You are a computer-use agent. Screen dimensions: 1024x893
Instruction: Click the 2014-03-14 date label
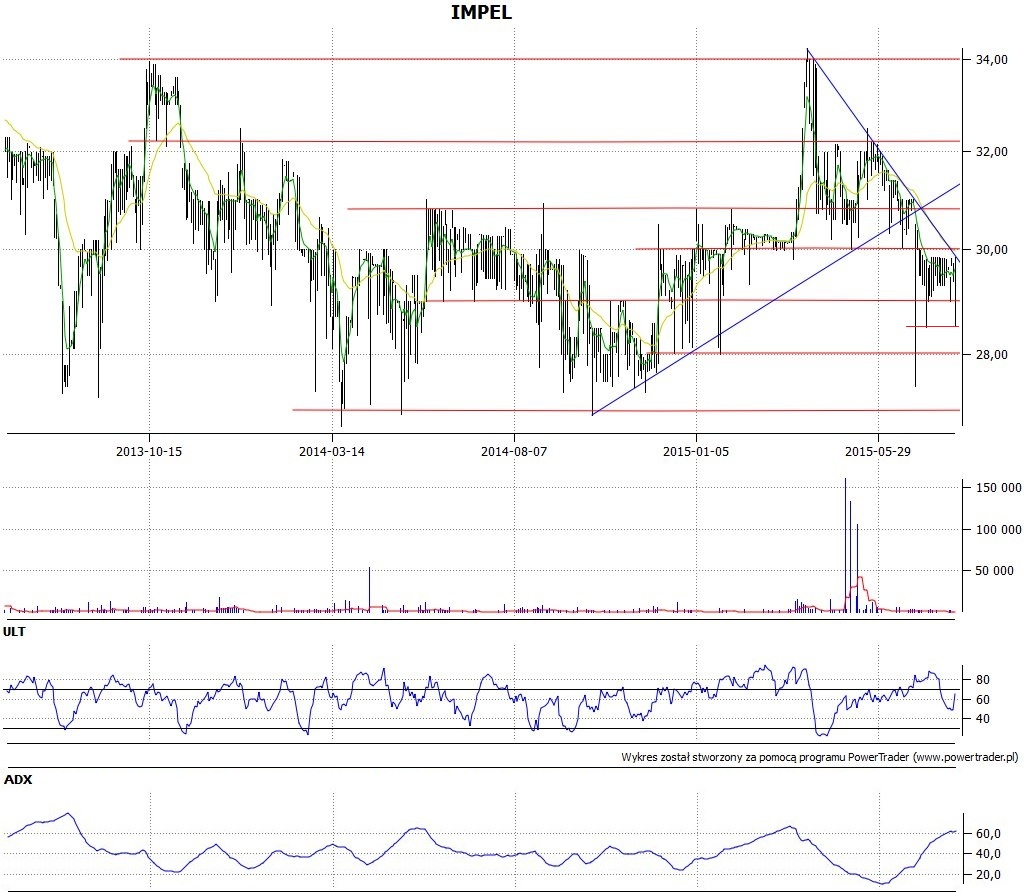pos(332,451)
